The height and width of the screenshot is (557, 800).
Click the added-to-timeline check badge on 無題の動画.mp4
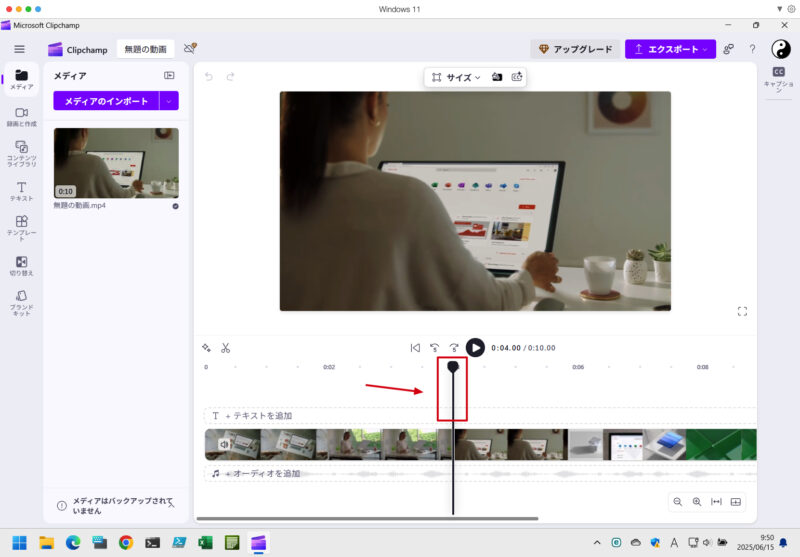pyautogui.click(x=176, y=206)
